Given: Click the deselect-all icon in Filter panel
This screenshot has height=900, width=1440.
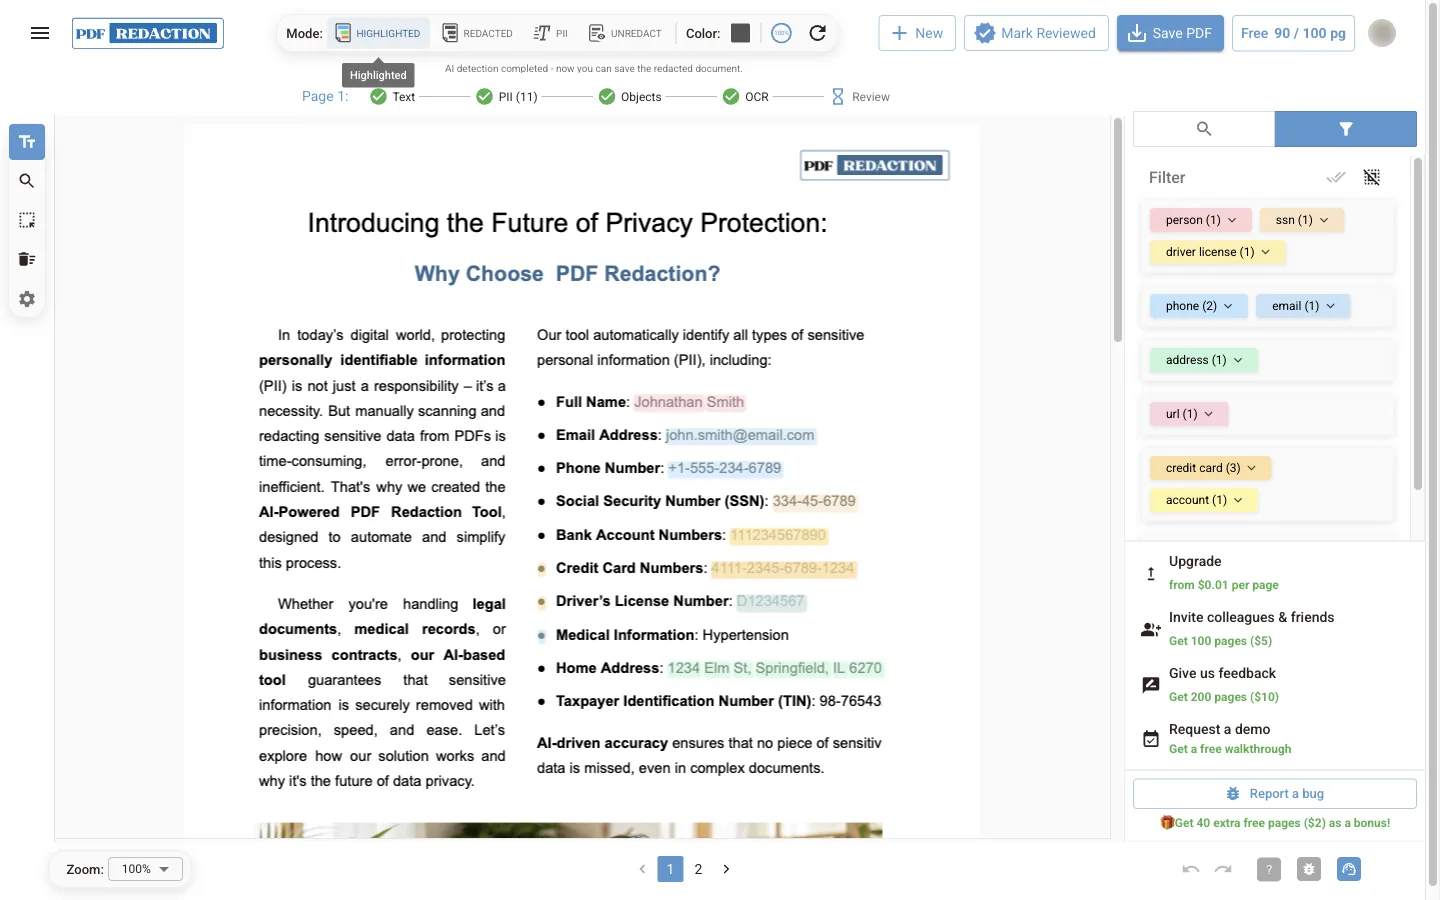Looking at the screenshot, I should [x=1372, y=177].
